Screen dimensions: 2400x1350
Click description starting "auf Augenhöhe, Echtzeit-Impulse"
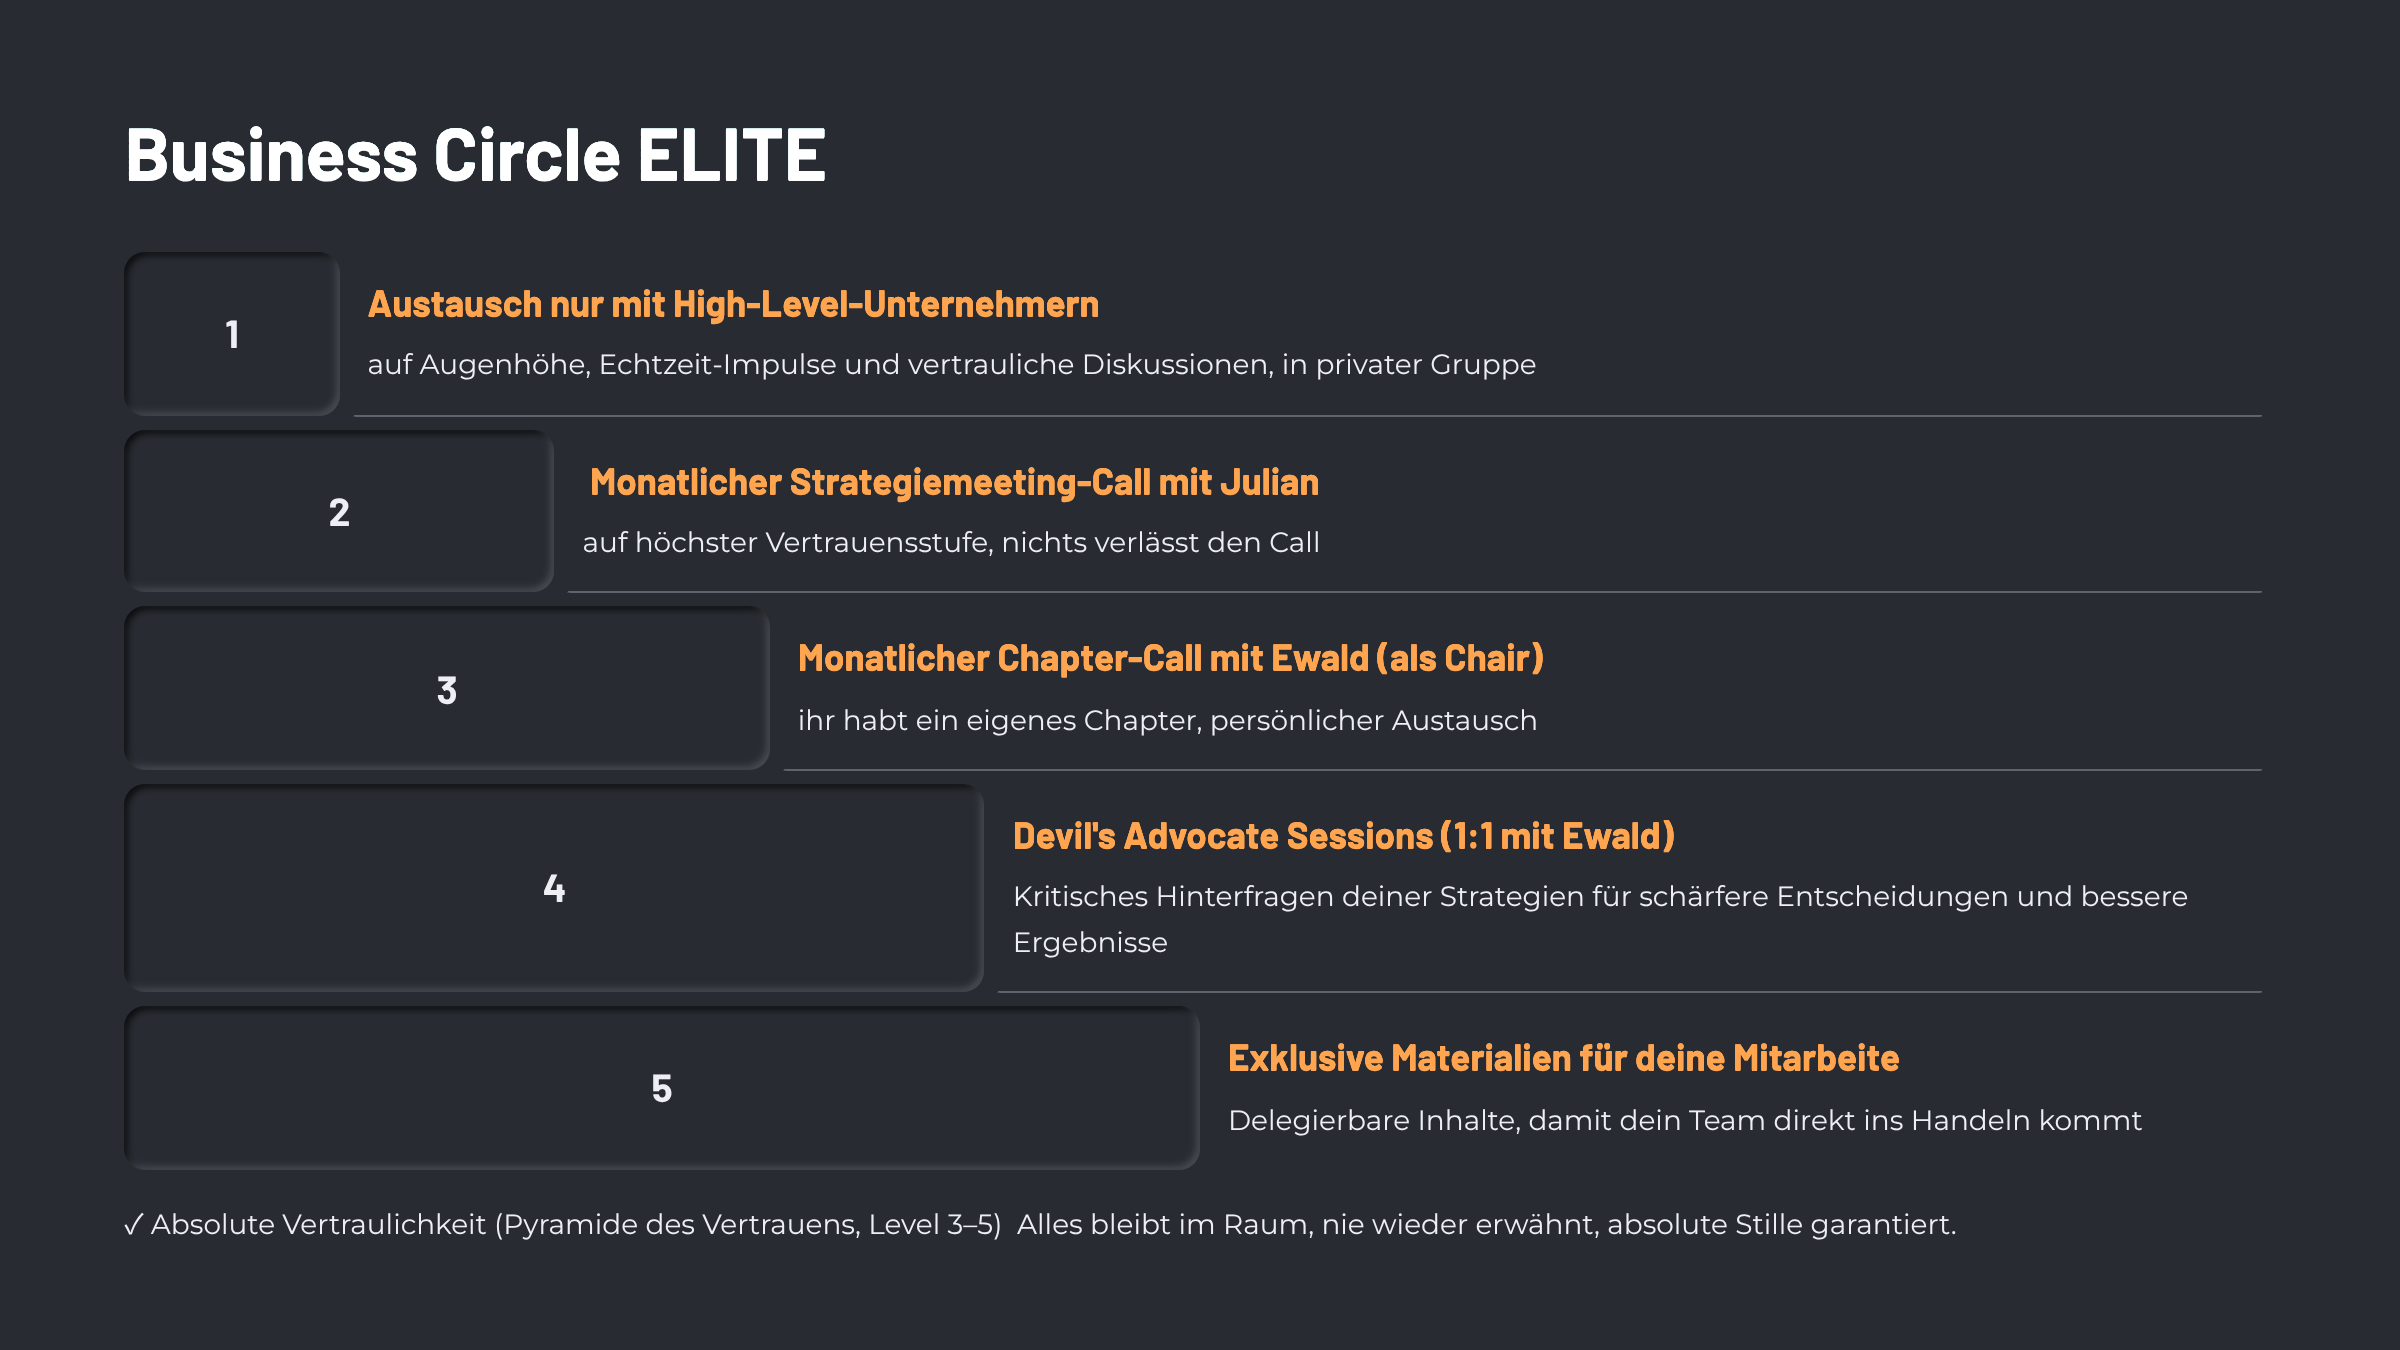point(951,364)
